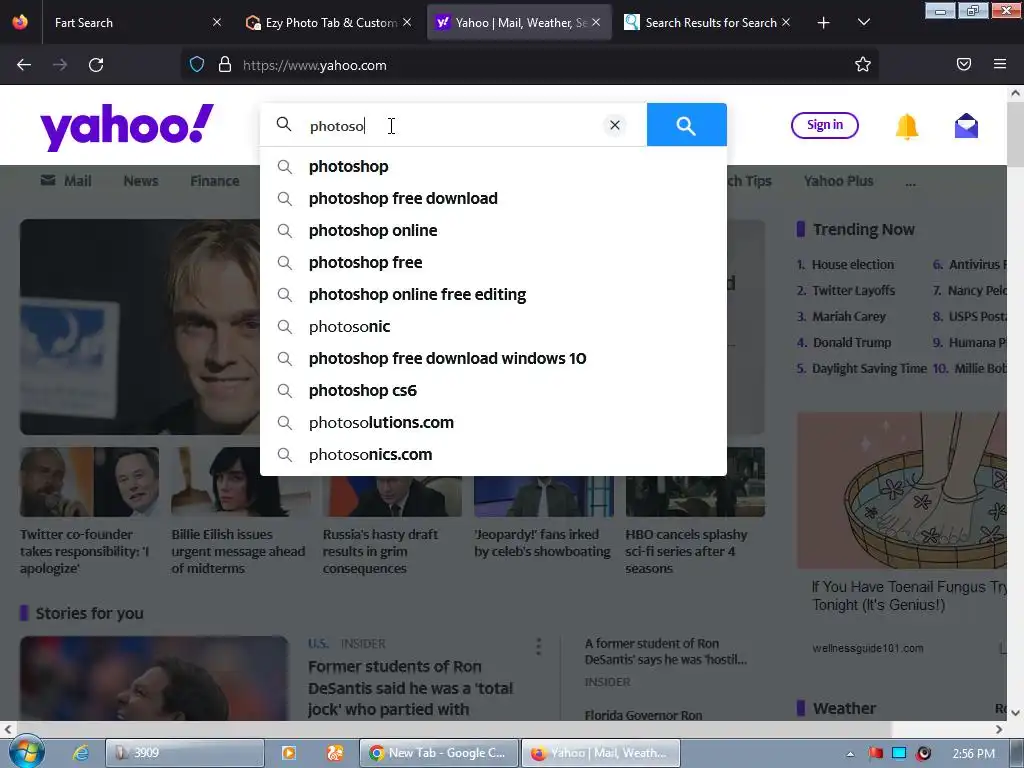Open Billie Eilish urgent message story
Viewport: 1024px width, 768px height.
238,551
